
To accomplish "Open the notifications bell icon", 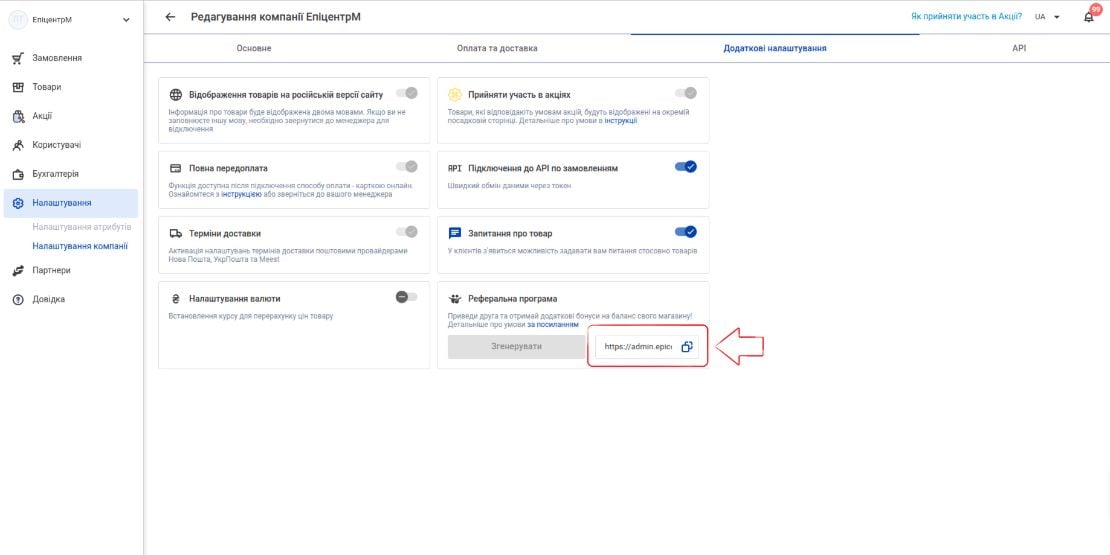I will pyautogui.click(x=1089, y=17).
